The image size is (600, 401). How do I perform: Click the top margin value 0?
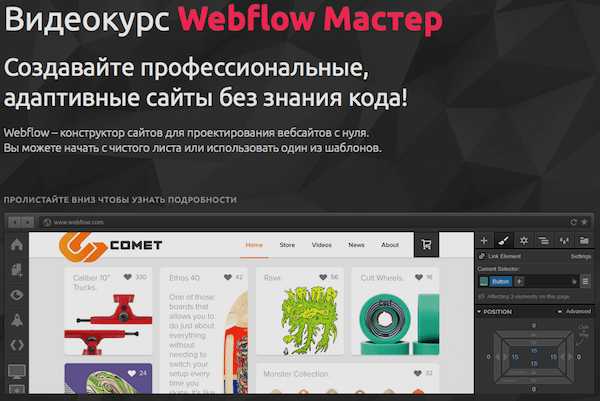click(x=534, y=326)
